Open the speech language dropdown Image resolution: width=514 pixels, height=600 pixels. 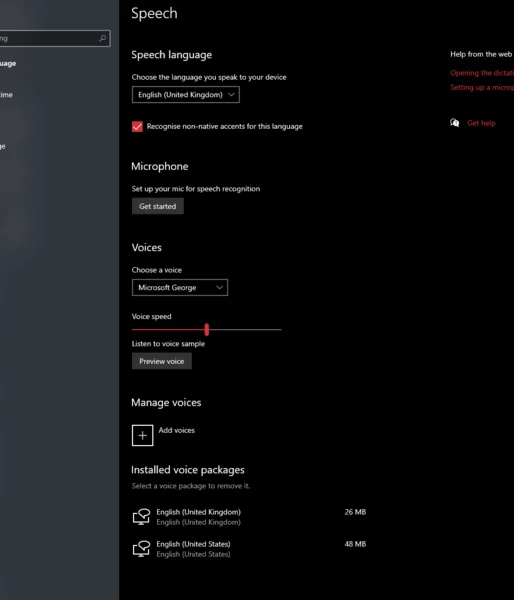186,95
